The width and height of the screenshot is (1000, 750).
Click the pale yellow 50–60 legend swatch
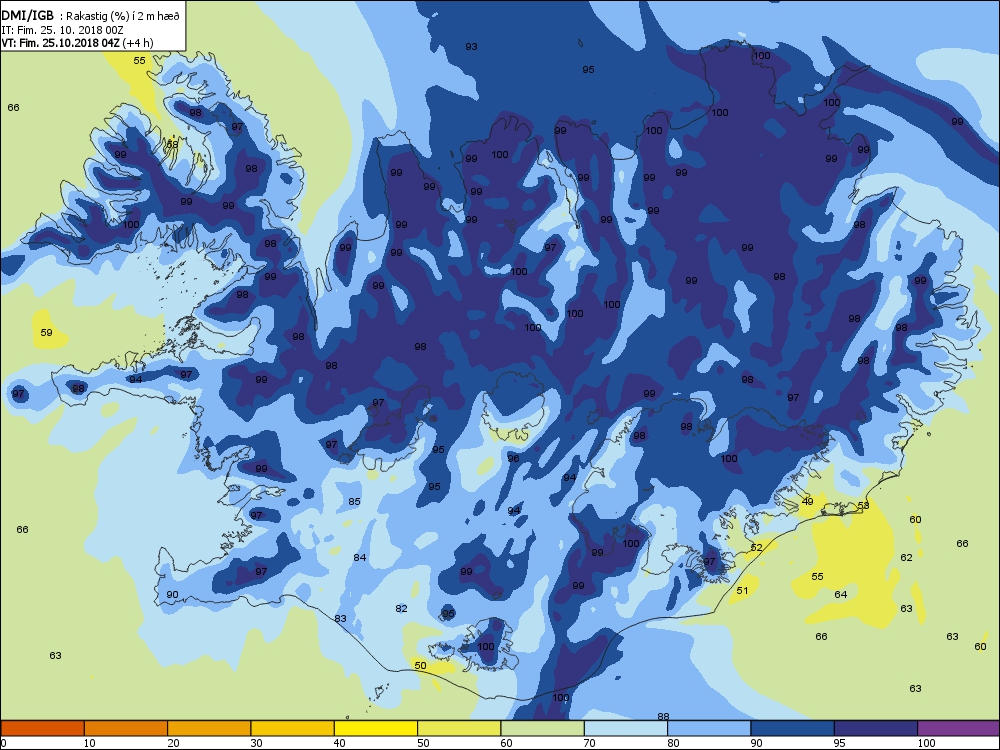tap(459, 728)
